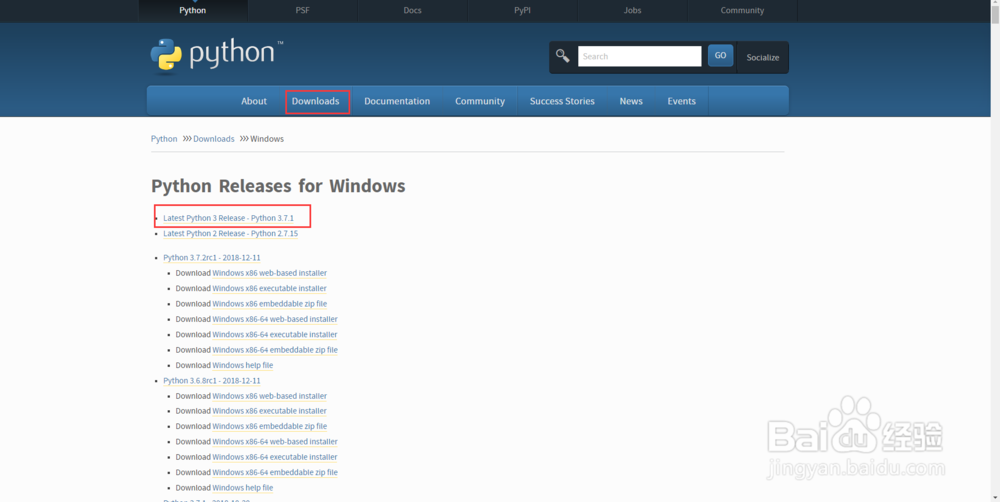The height and width of the screenshot is (502, 1000).
Task: Download 3.6.8rc1 Windows x86-64 web-based installer
Action: (275, 441)
